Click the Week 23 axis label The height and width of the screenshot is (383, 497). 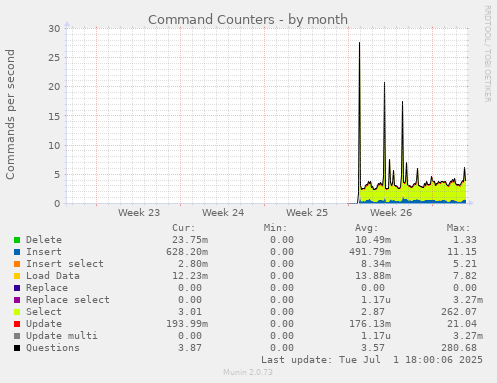139,213
